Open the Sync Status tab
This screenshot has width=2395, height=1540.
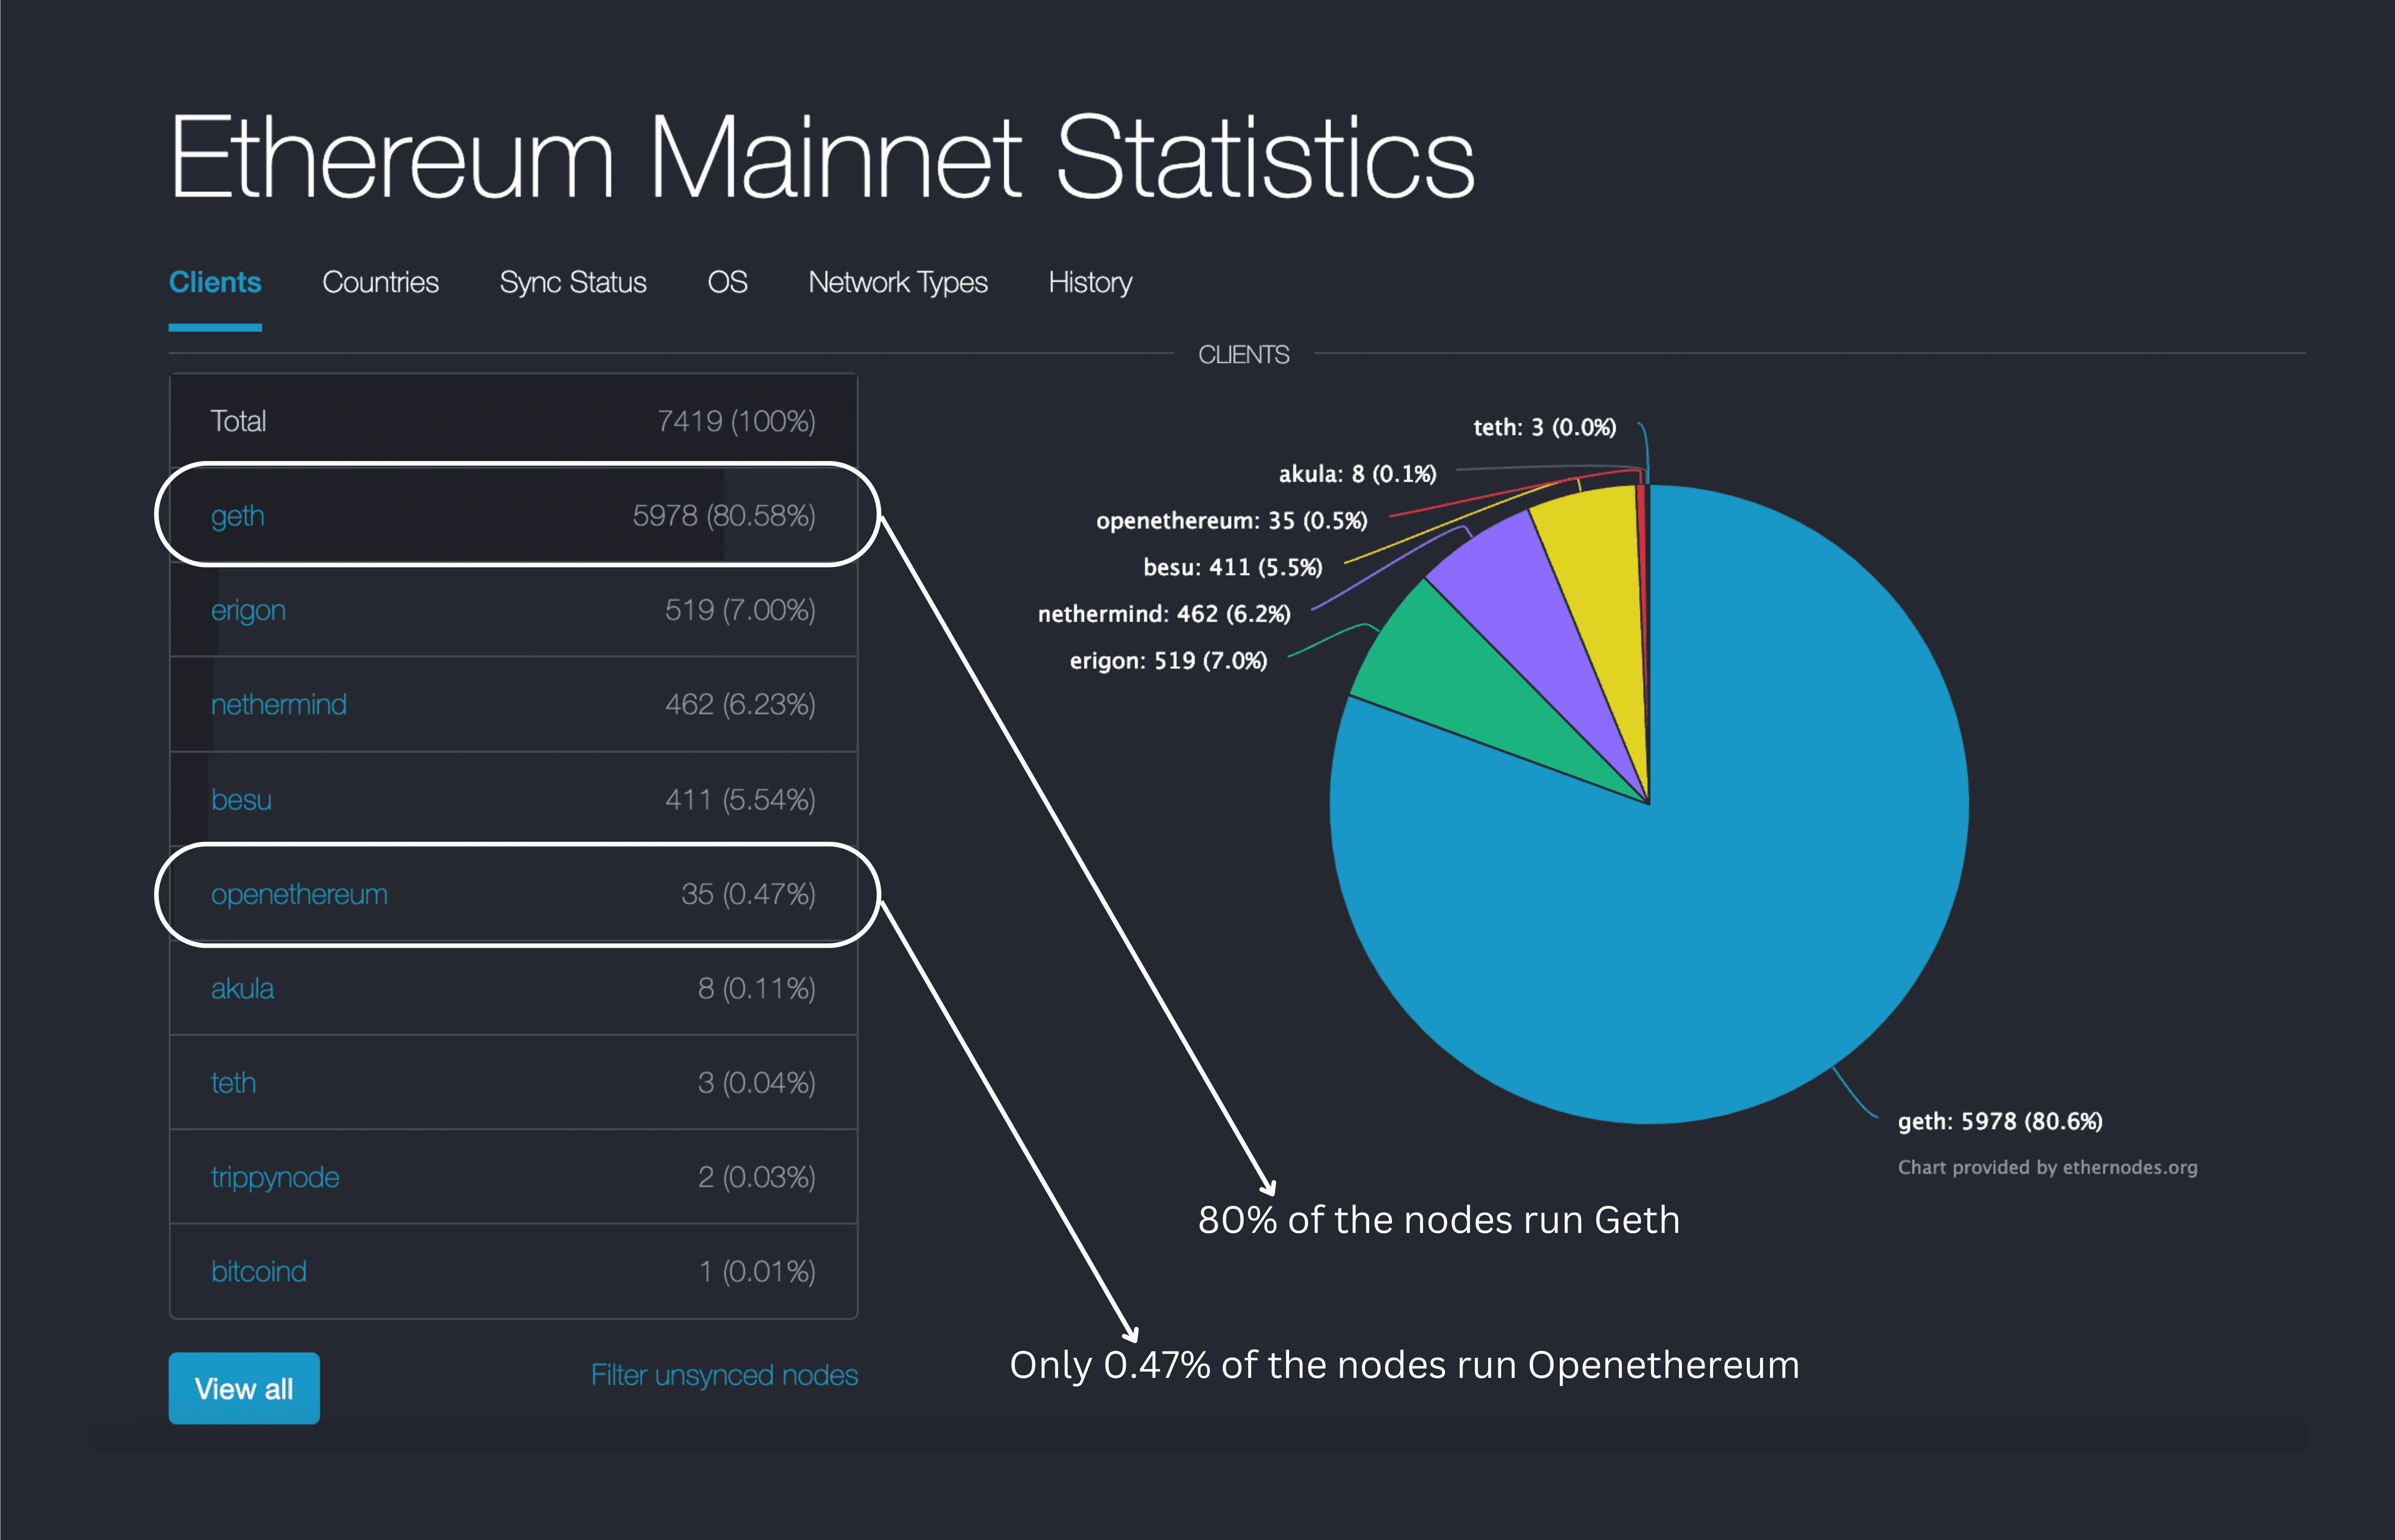[573, 283]
